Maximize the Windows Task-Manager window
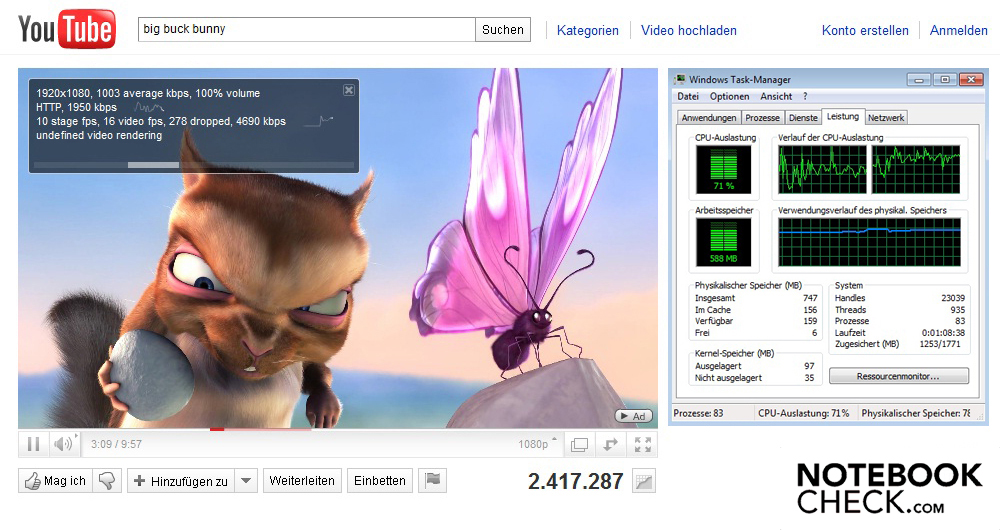 point(945,80)
